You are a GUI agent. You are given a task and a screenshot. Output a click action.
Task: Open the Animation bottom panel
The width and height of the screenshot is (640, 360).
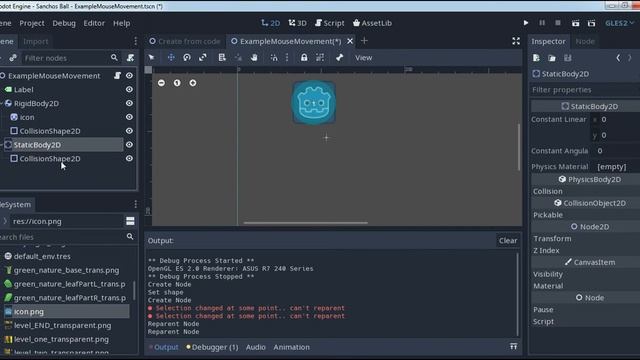click(291, 347)
